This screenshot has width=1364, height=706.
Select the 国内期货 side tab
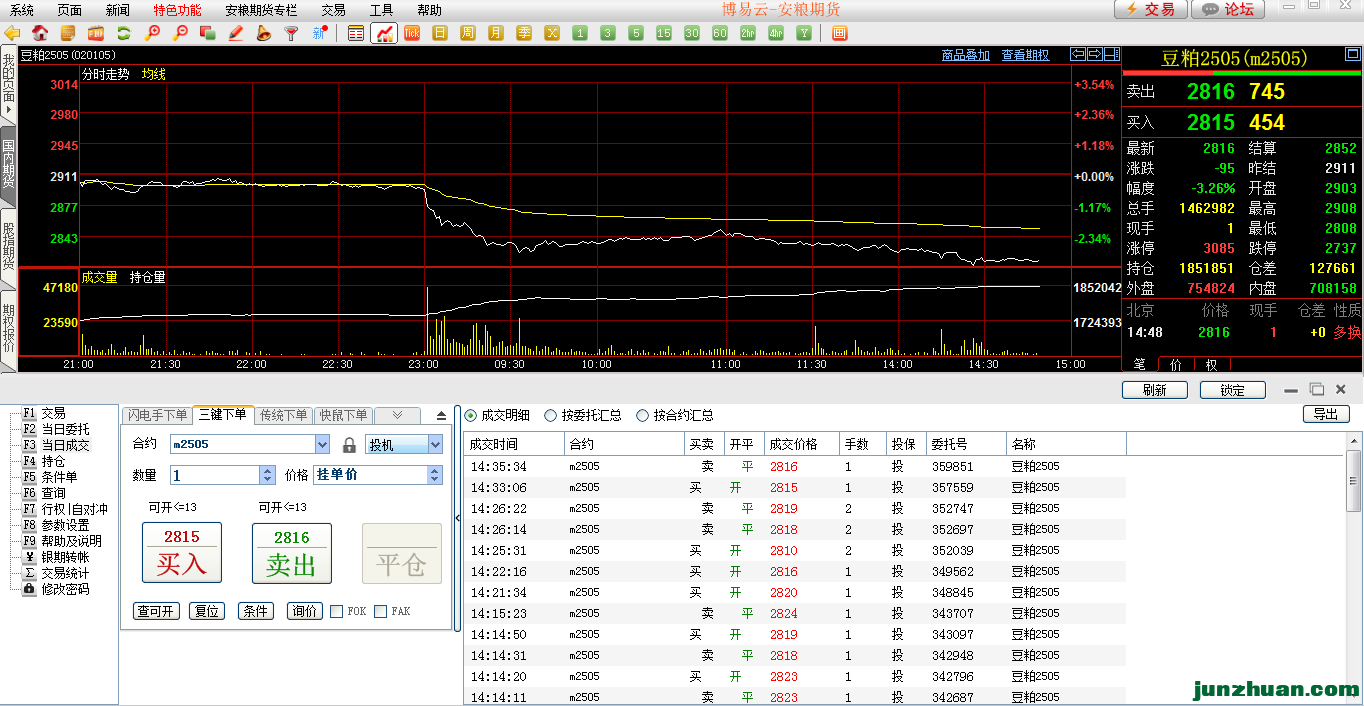[8, 165]
